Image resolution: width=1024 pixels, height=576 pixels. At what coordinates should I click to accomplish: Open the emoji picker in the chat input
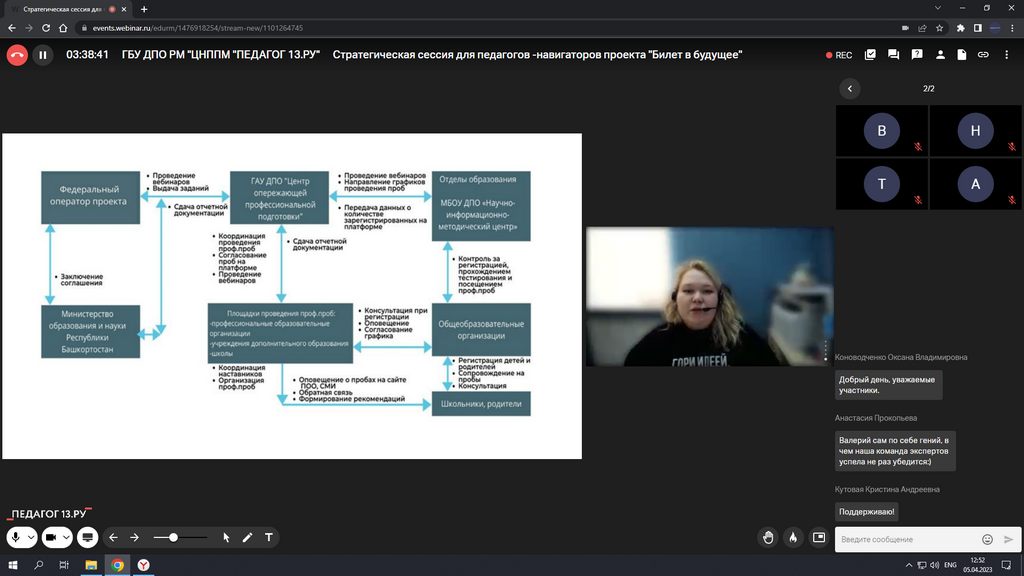point(987,539)
